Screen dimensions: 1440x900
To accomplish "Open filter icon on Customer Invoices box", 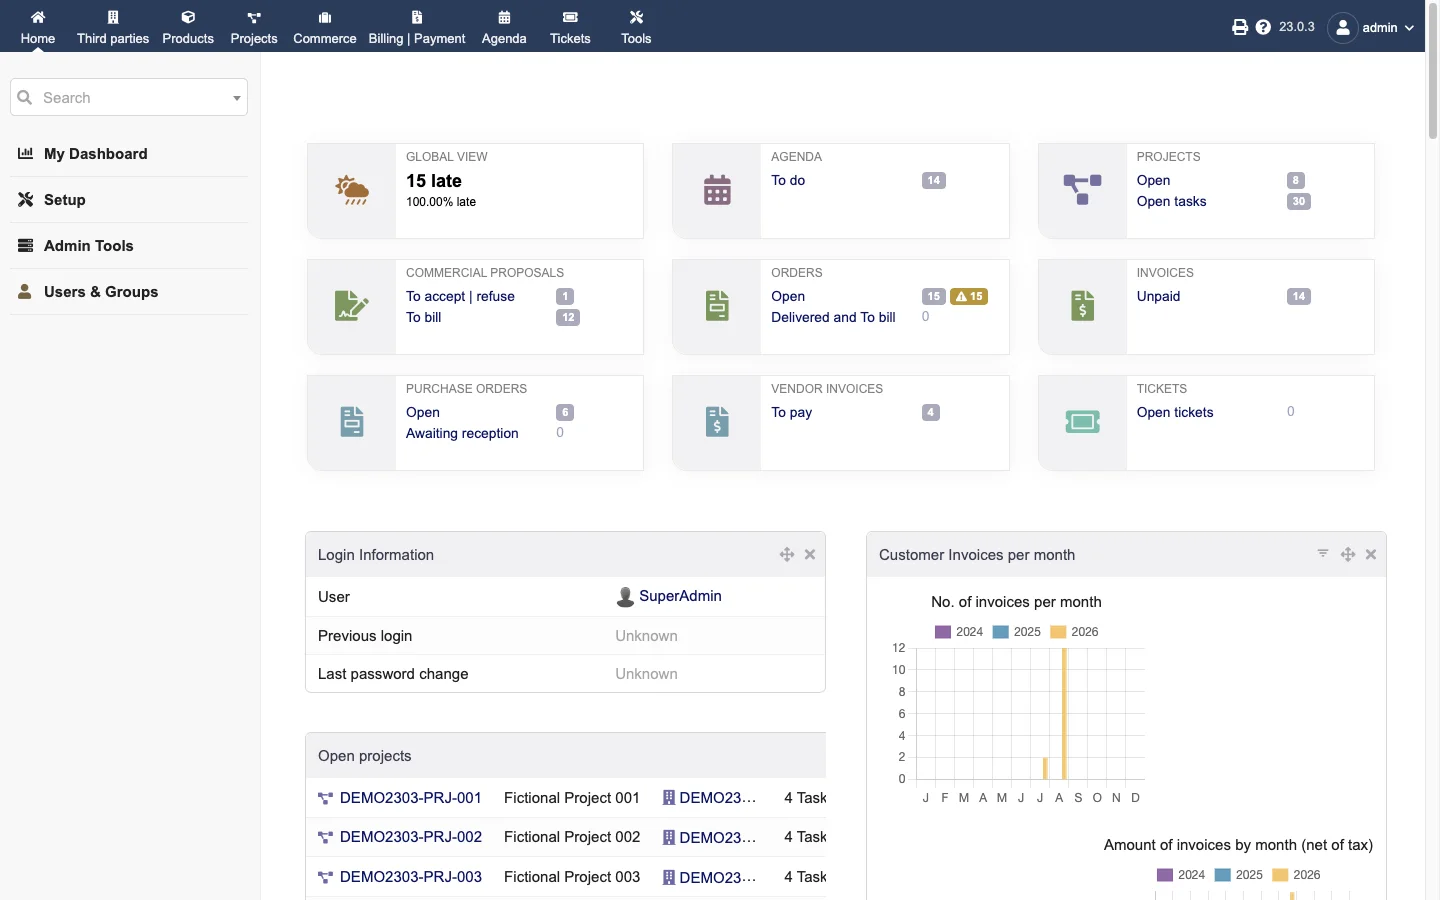I will (1323, 553).
